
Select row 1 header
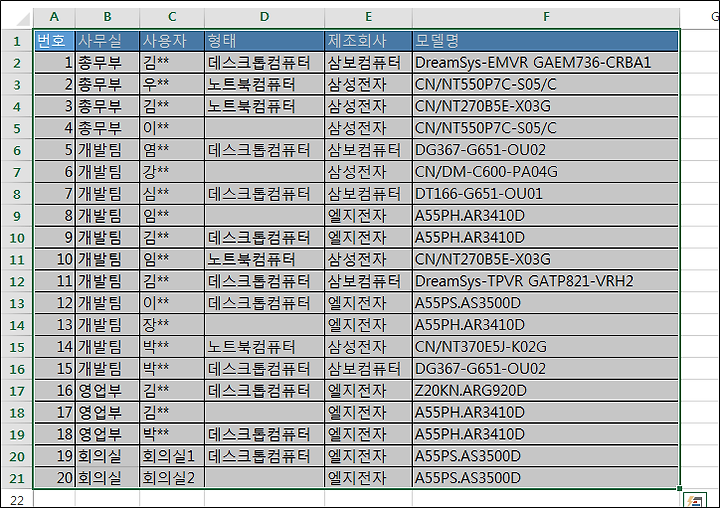pyautogui.click(x=17, y=41)
